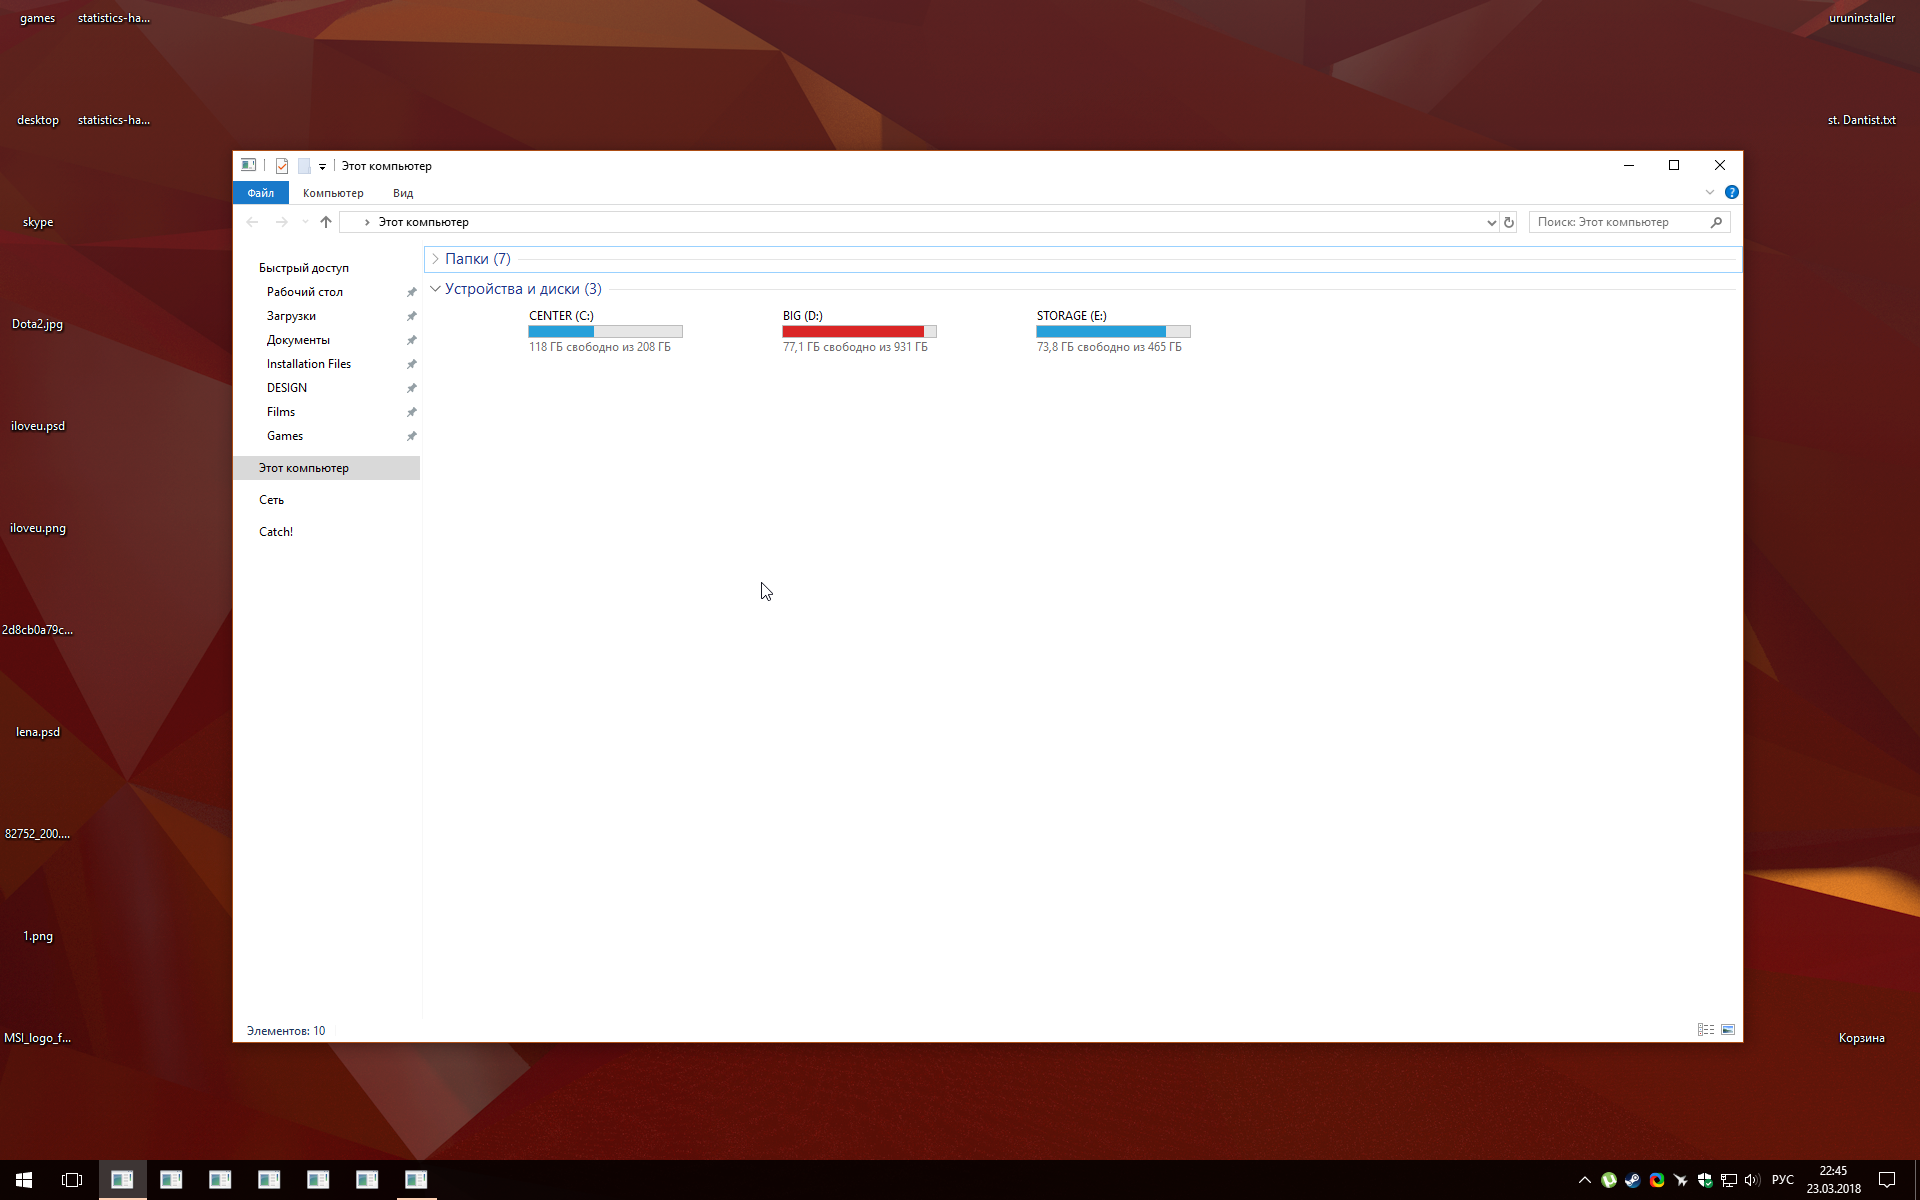Select Catch! in navigation pane

point(276,532)
